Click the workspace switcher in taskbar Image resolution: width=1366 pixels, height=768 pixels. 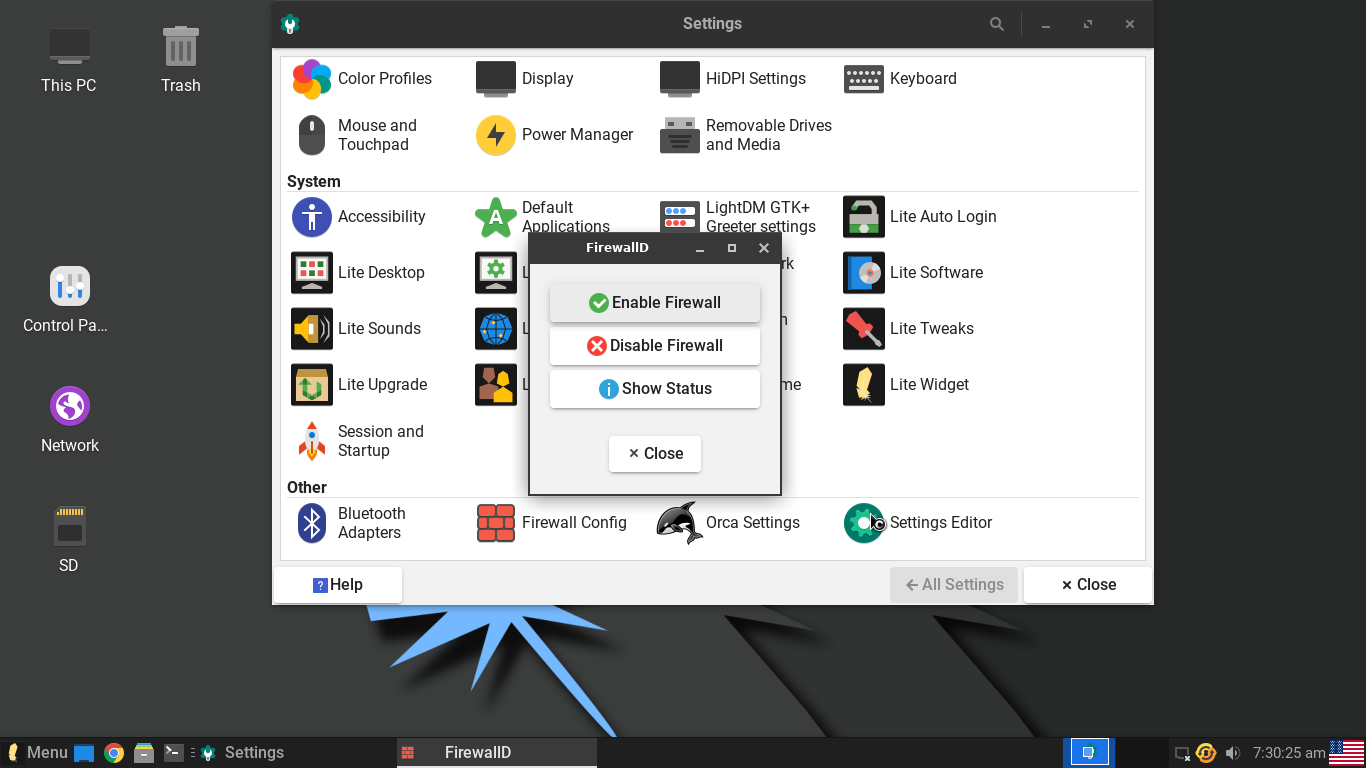tap(1089, 753)
